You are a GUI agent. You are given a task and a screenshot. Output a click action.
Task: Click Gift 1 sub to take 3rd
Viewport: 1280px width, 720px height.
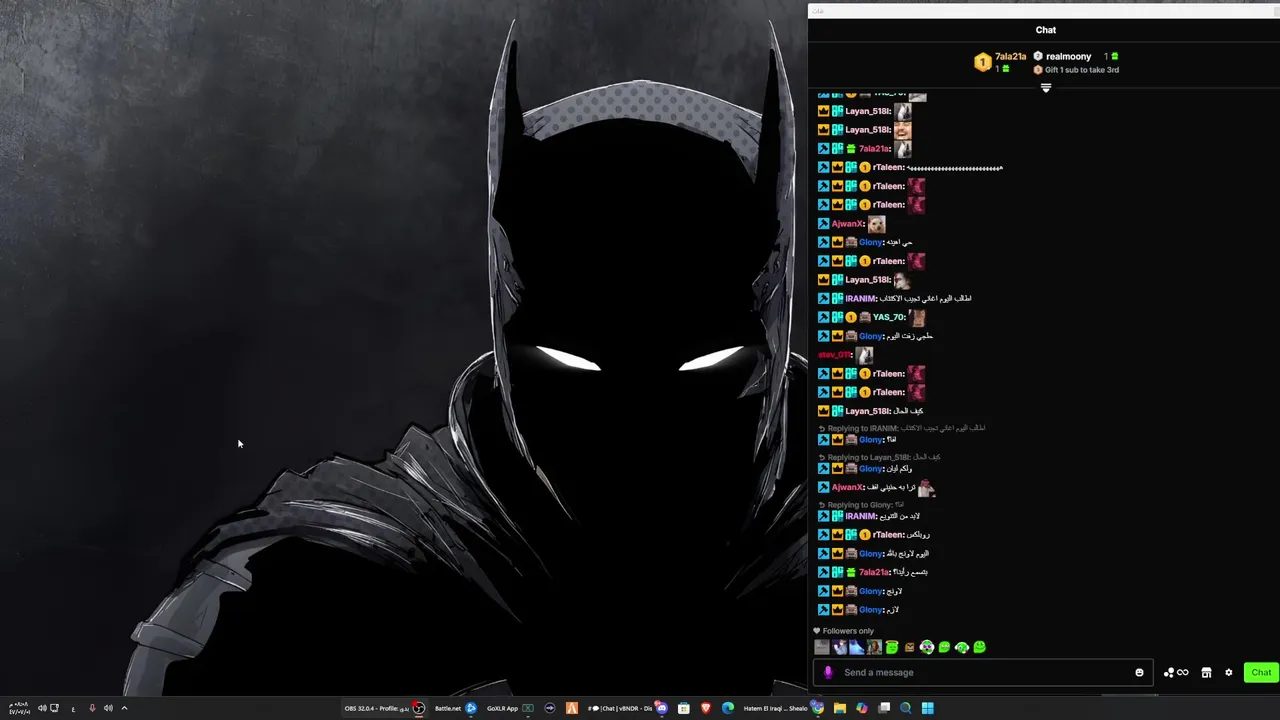[x=1081, y=70]
